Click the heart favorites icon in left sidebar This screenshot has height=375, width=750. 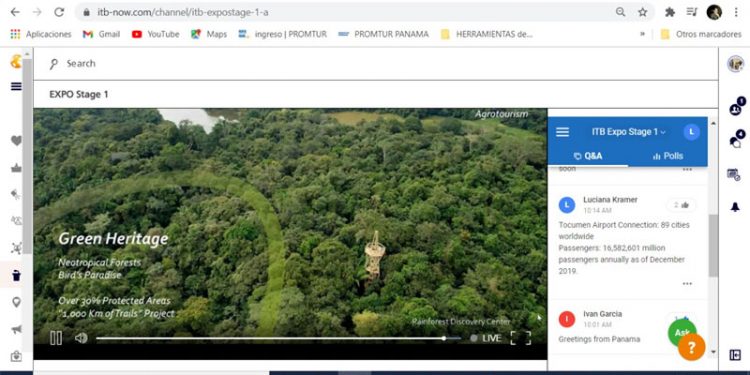click(16, 141)
